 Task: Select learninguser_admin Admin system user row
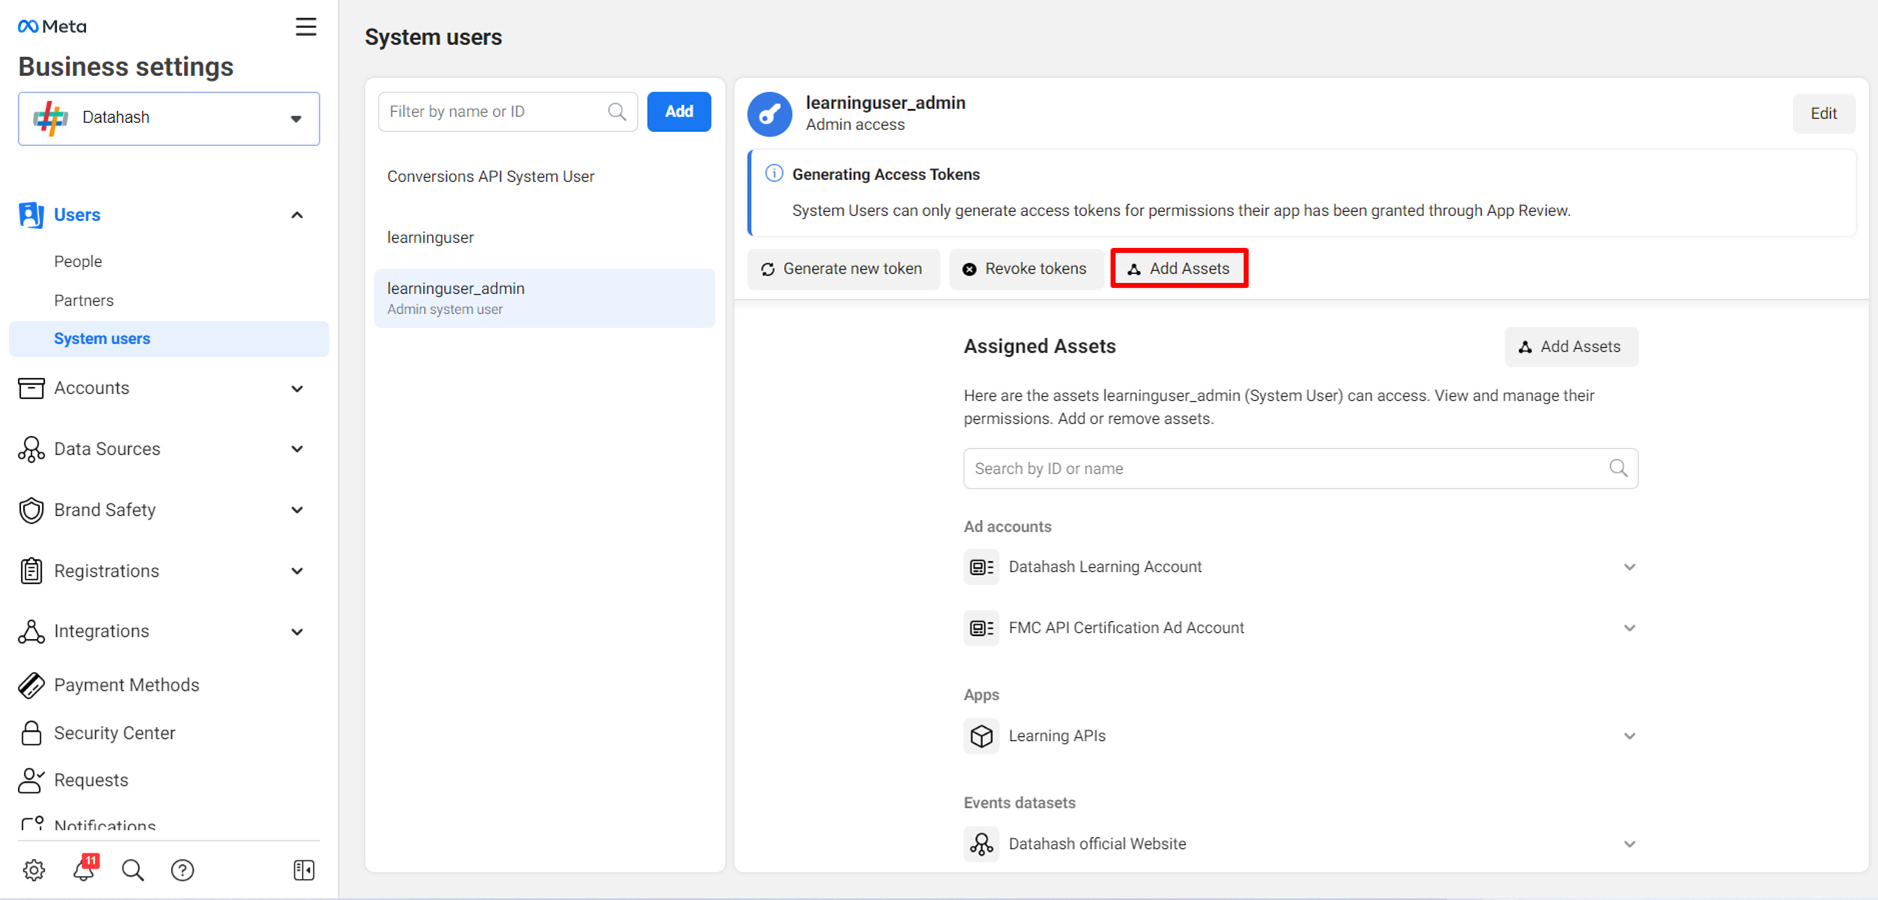click(545, 298)
